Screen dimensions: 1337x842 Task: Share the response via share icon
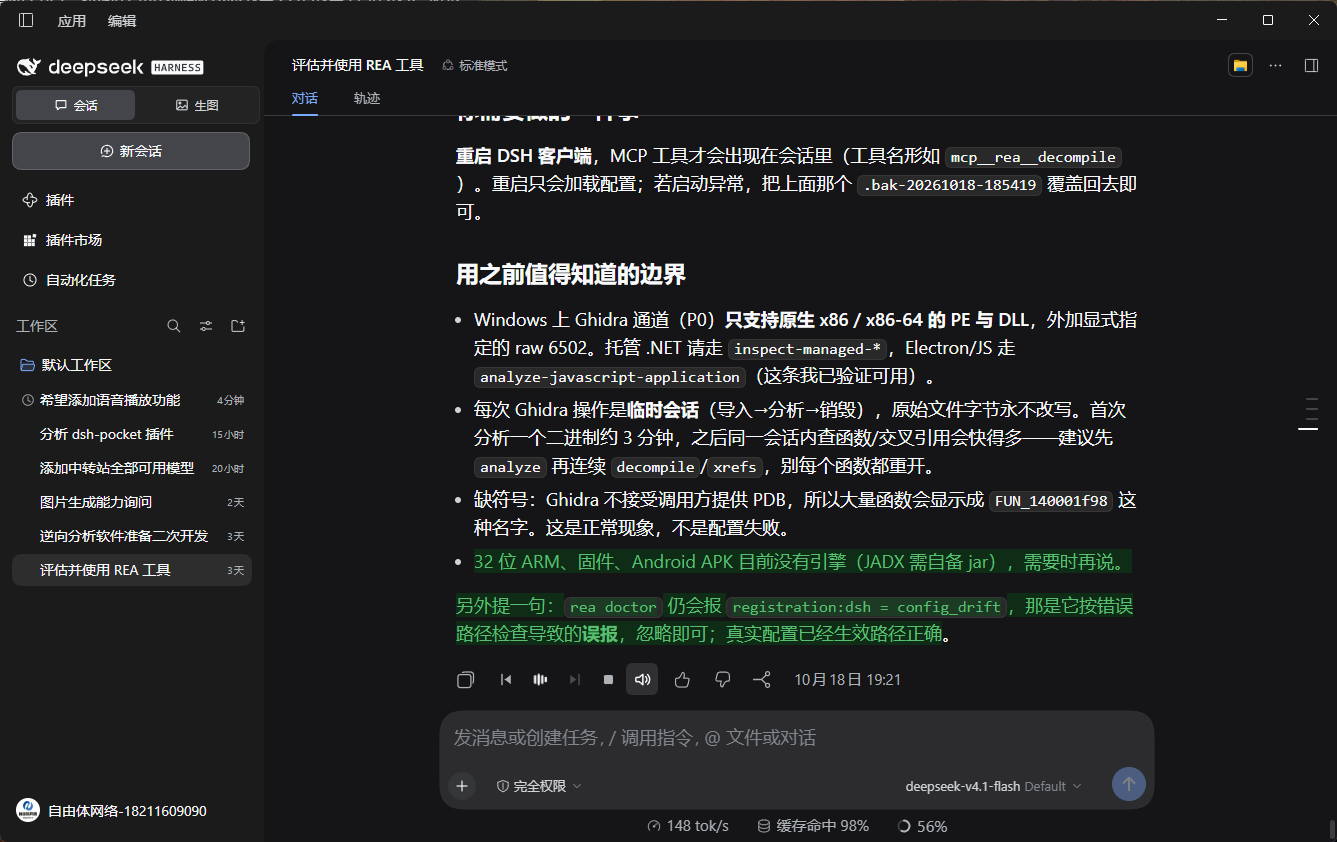click(762, 680)
